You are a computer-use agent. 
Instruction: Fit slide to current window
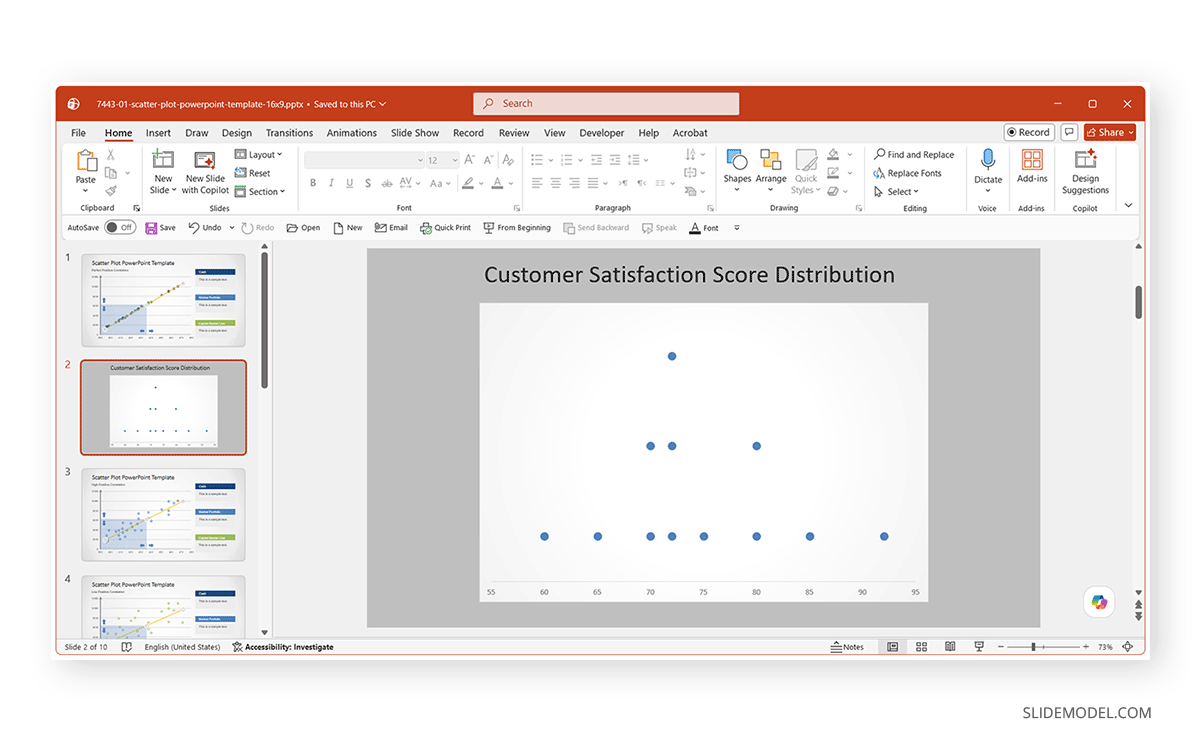(1128, 647)
